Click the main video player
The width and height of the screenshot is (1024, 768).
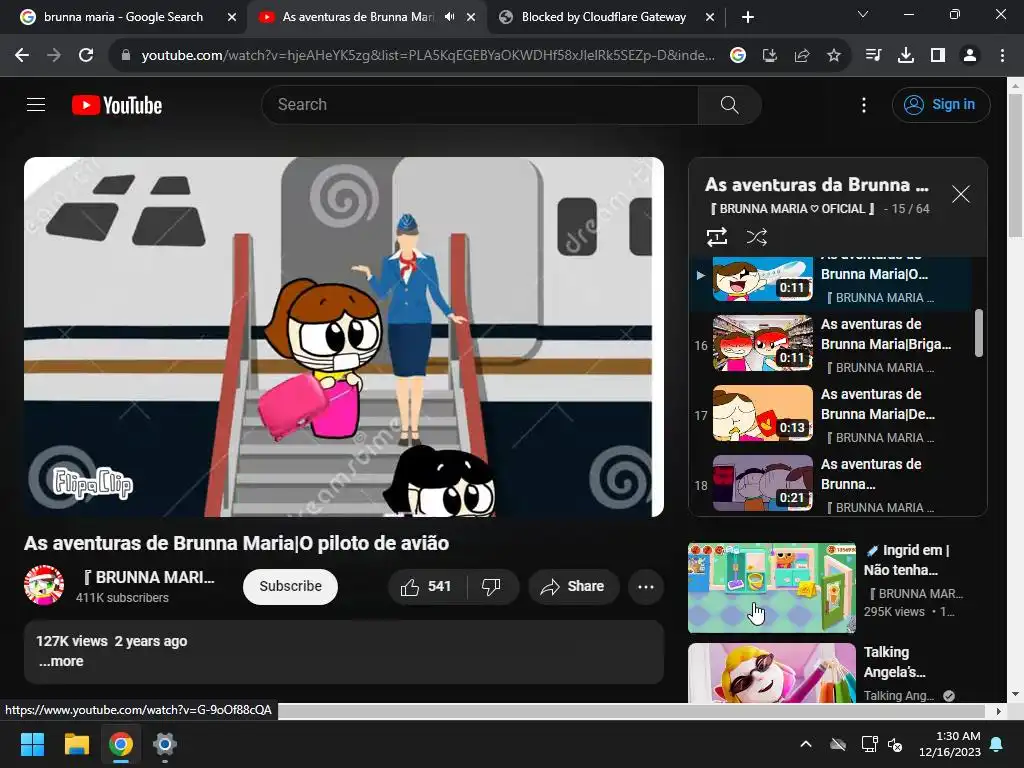(344, 336)
